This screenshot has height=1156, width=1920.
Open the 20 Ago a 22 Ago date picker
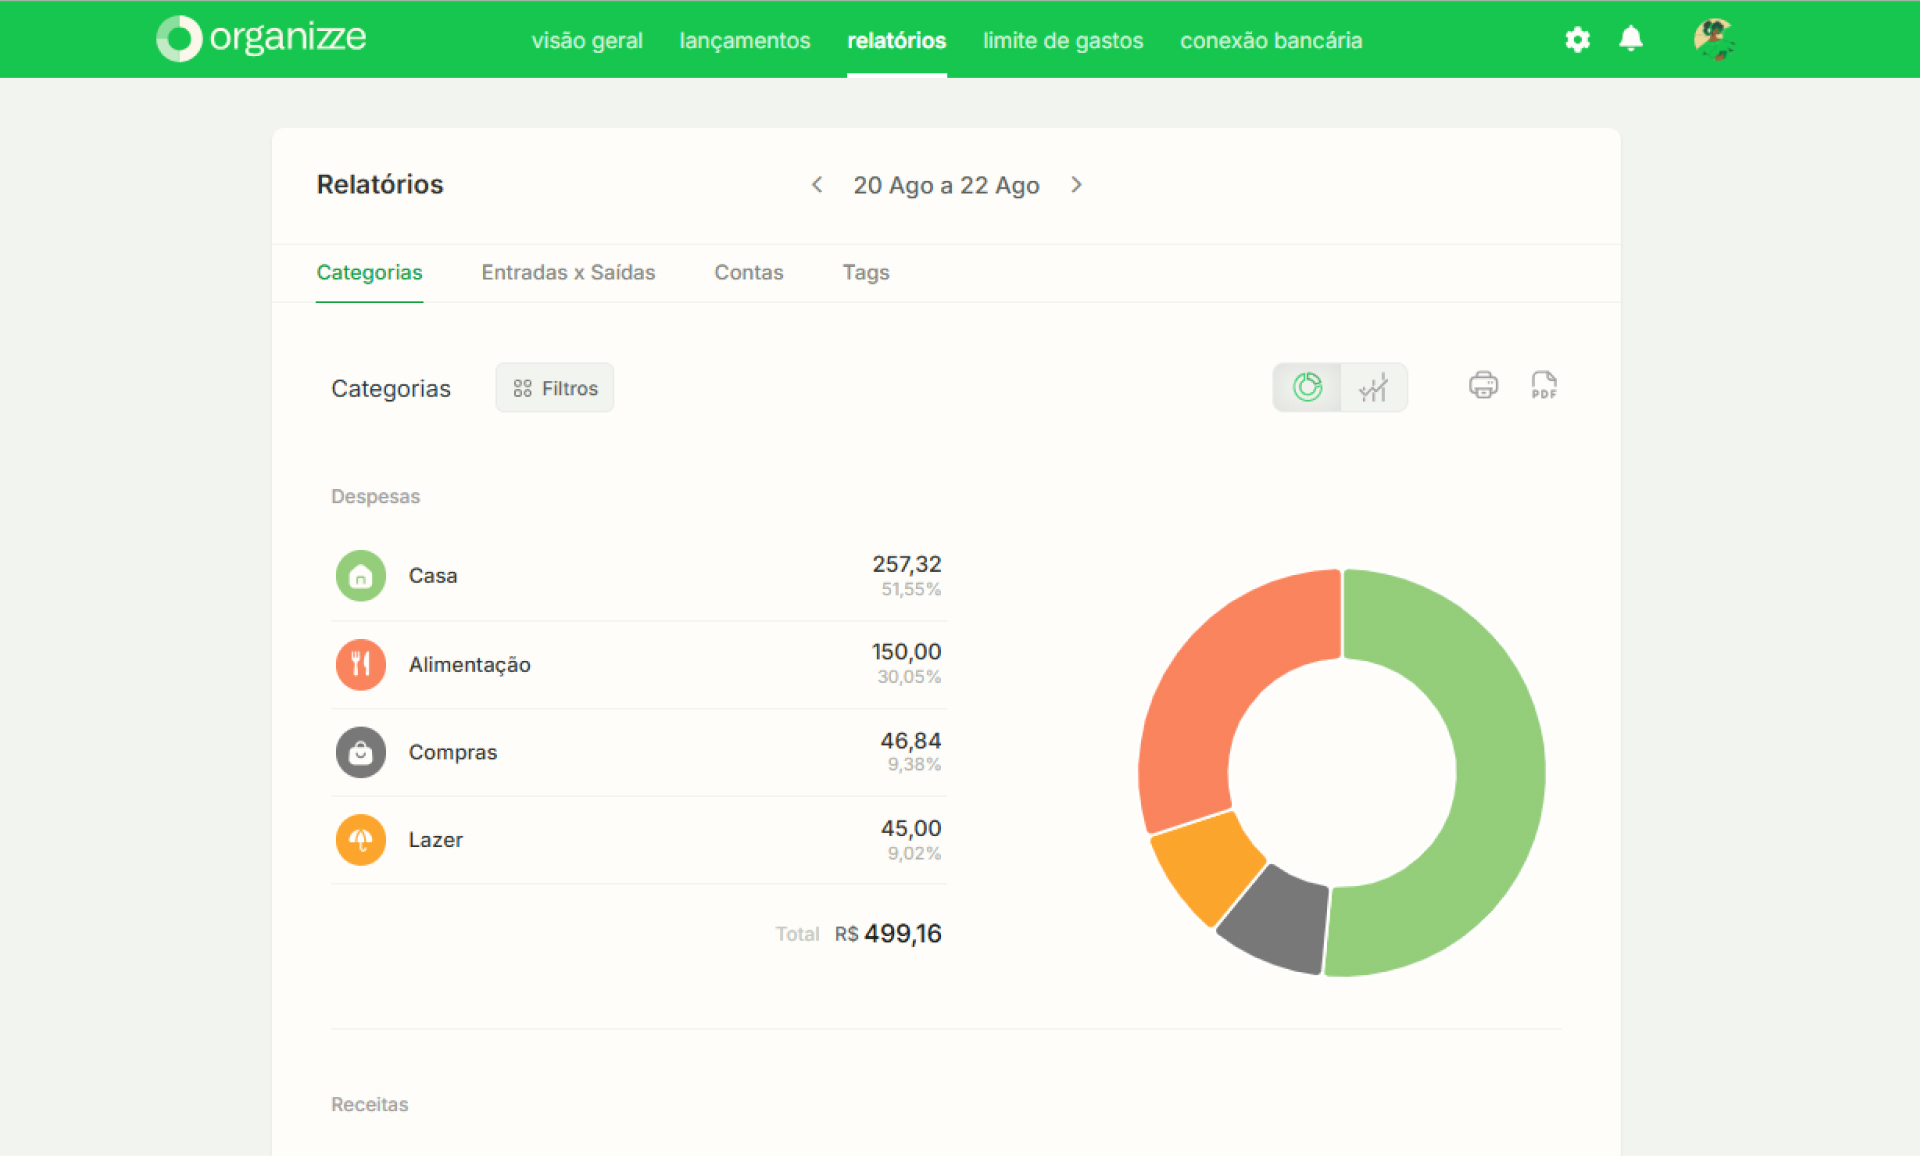tap(946, 185)
